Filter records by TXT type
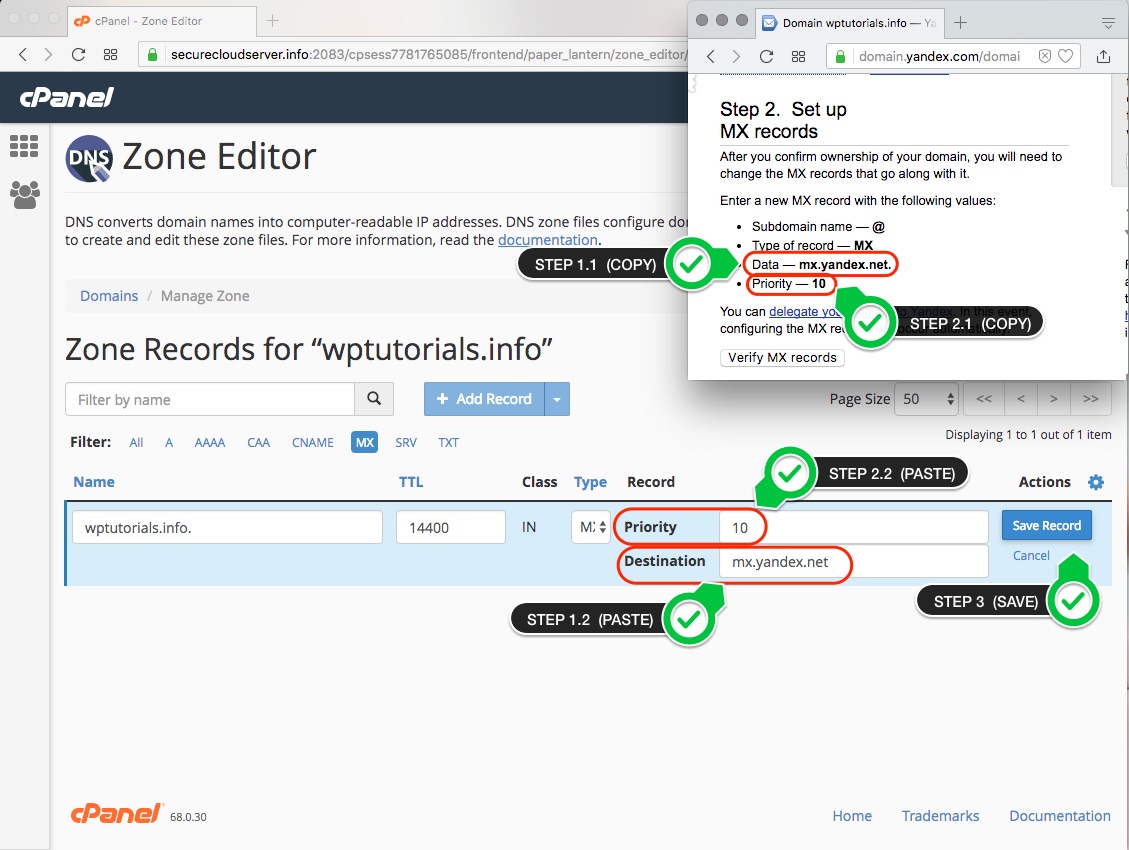 click(449, 443)
